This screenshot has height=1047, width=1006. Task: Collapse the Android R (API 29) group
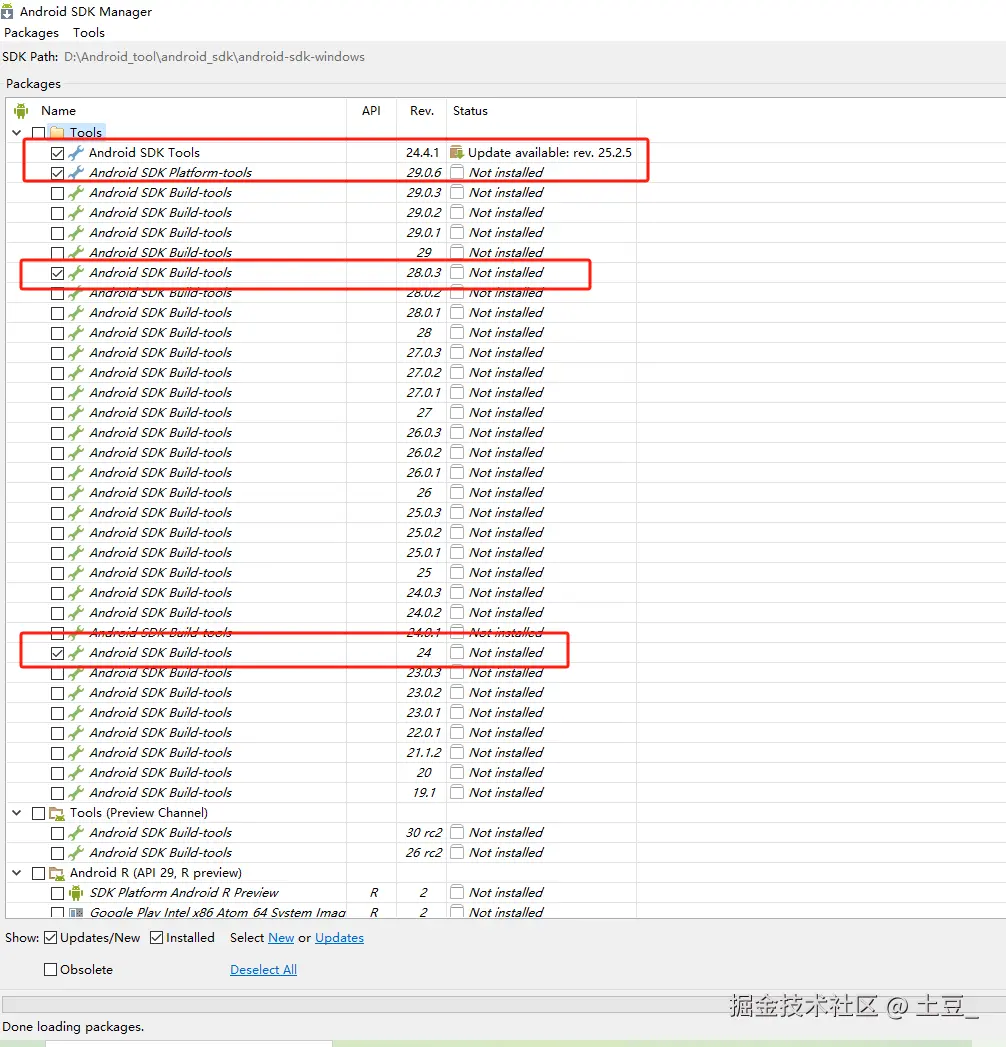coord(17,873)
